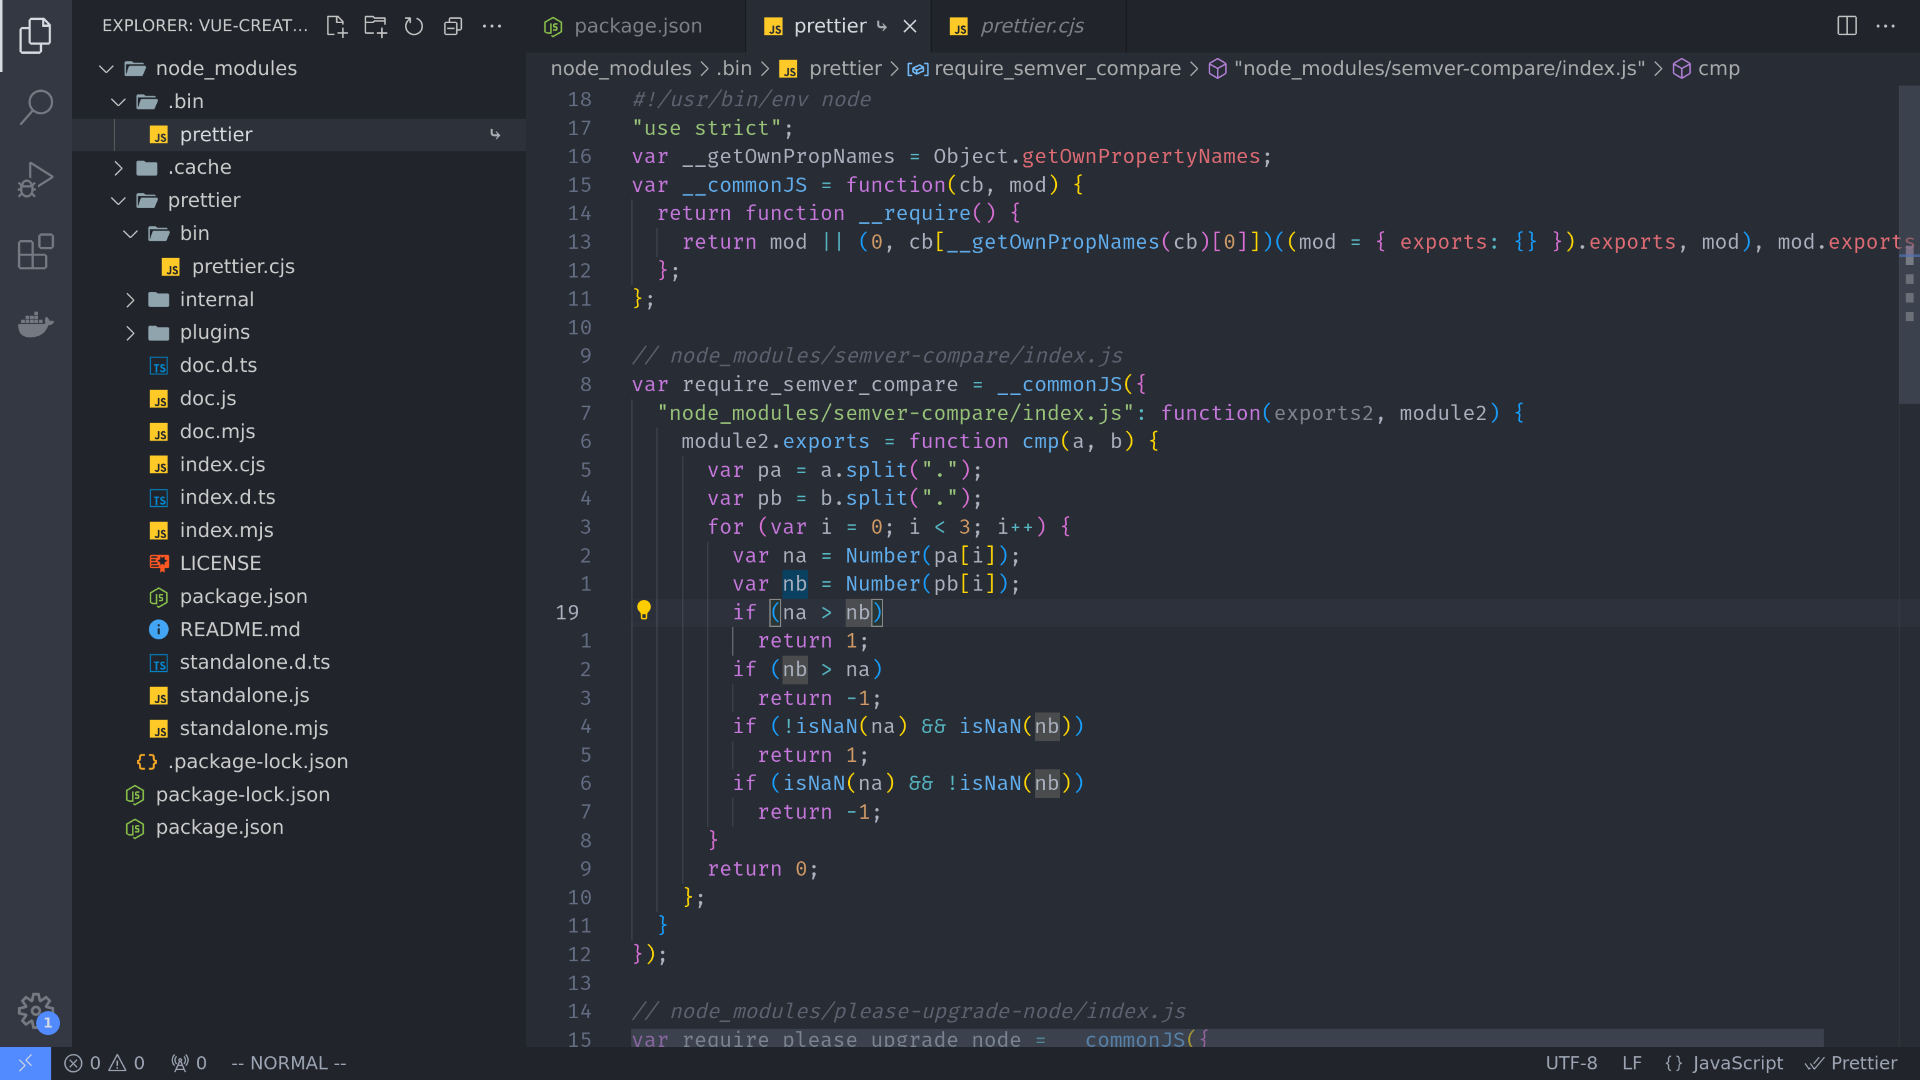Refresh the Explorer file tree
The width and height of the screenshot is (1920, 1080).
point(414,27)
